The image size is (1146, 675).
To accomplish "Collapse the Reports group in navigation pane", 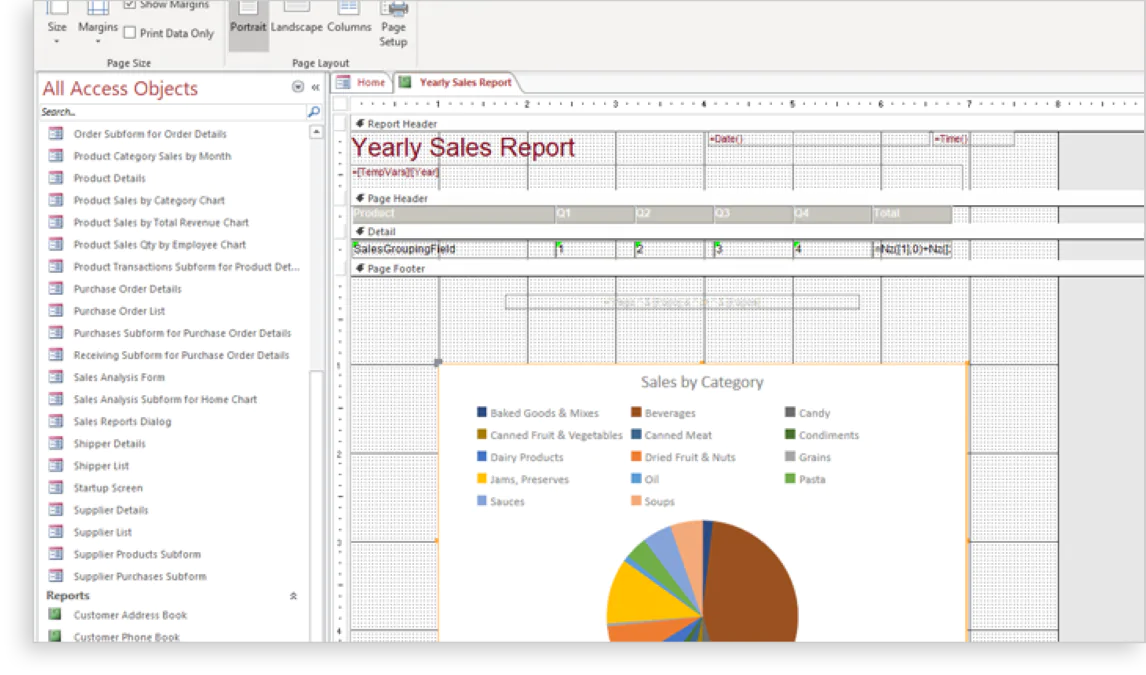I will 293,595.
